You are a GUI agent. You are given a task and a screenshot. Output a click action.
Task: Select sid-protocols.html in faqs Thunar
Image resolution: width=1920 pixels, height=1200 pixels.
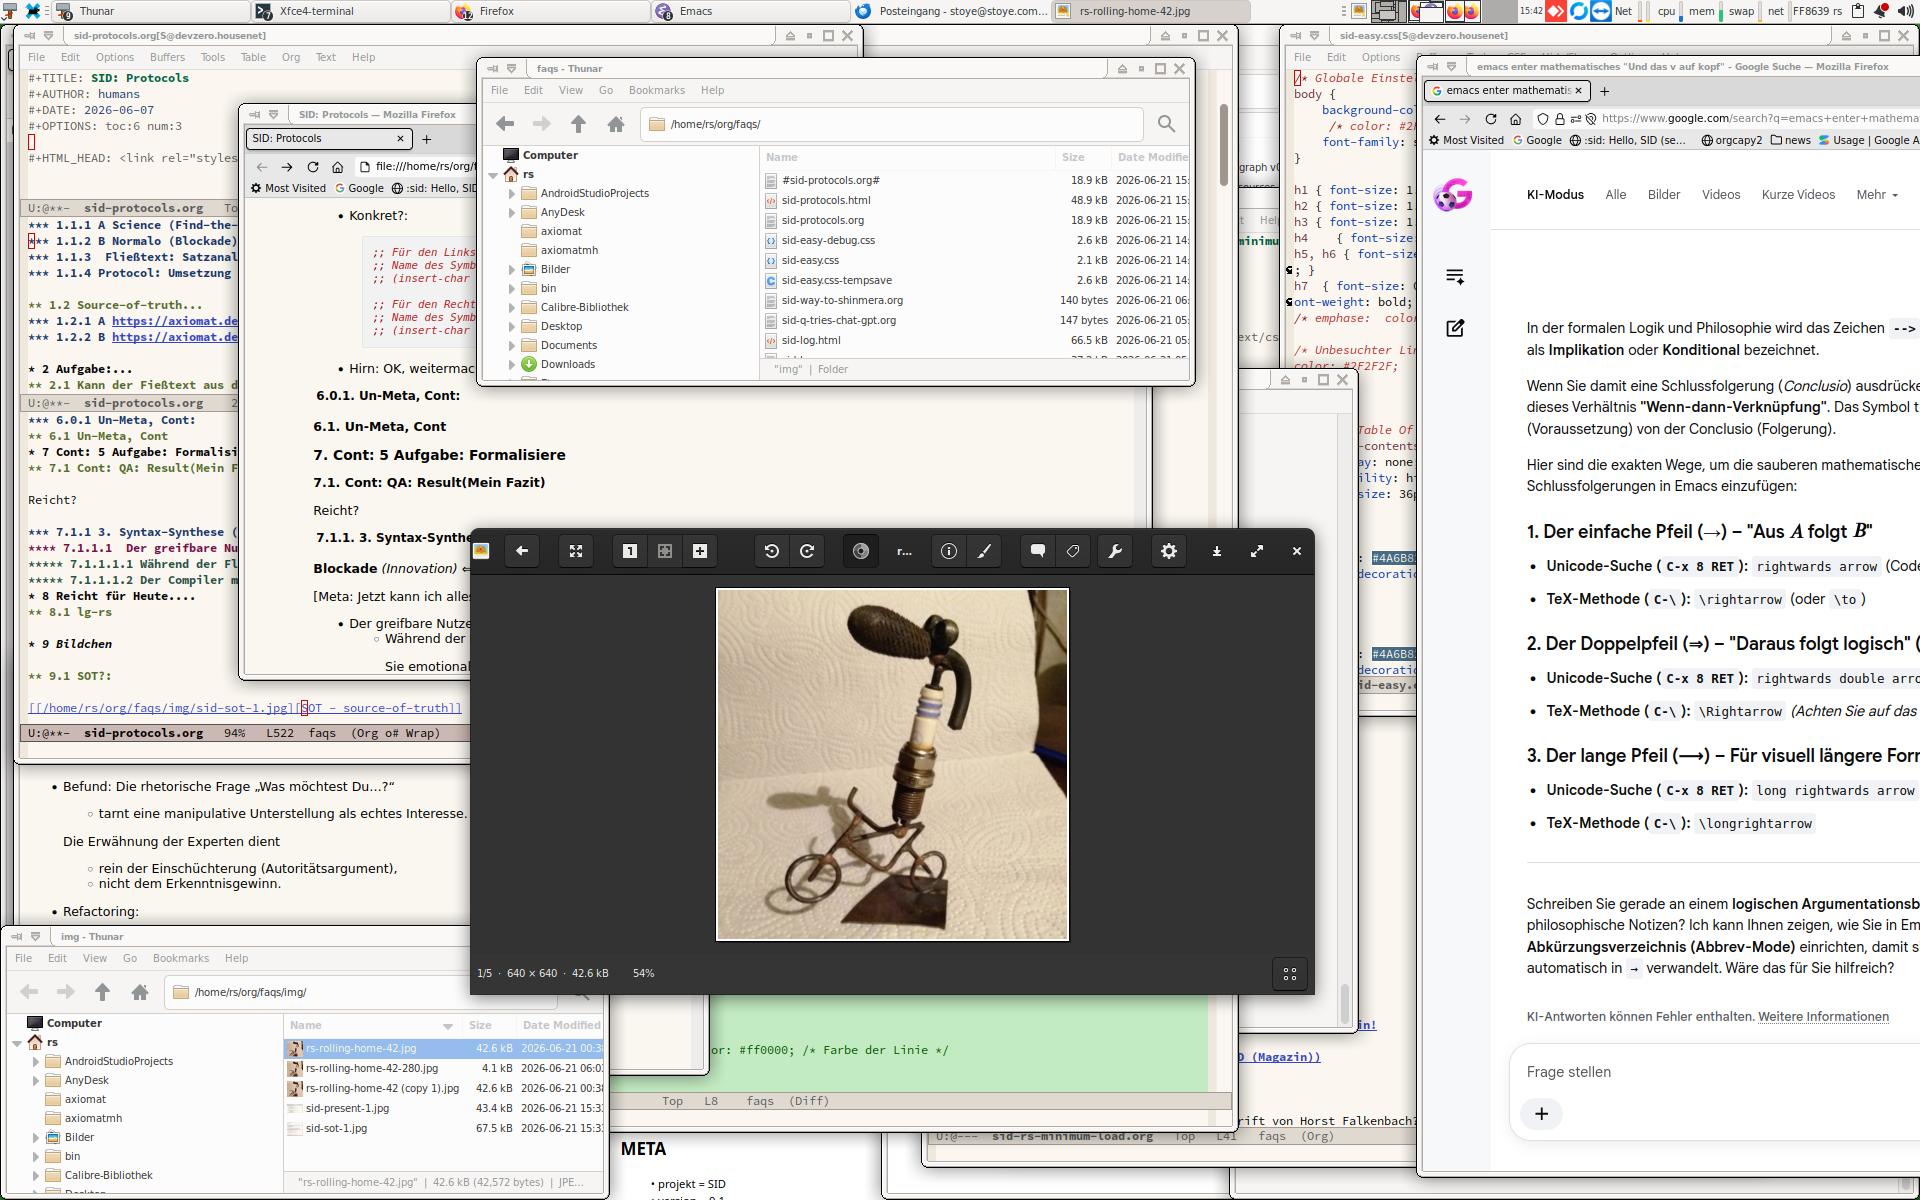826,200
